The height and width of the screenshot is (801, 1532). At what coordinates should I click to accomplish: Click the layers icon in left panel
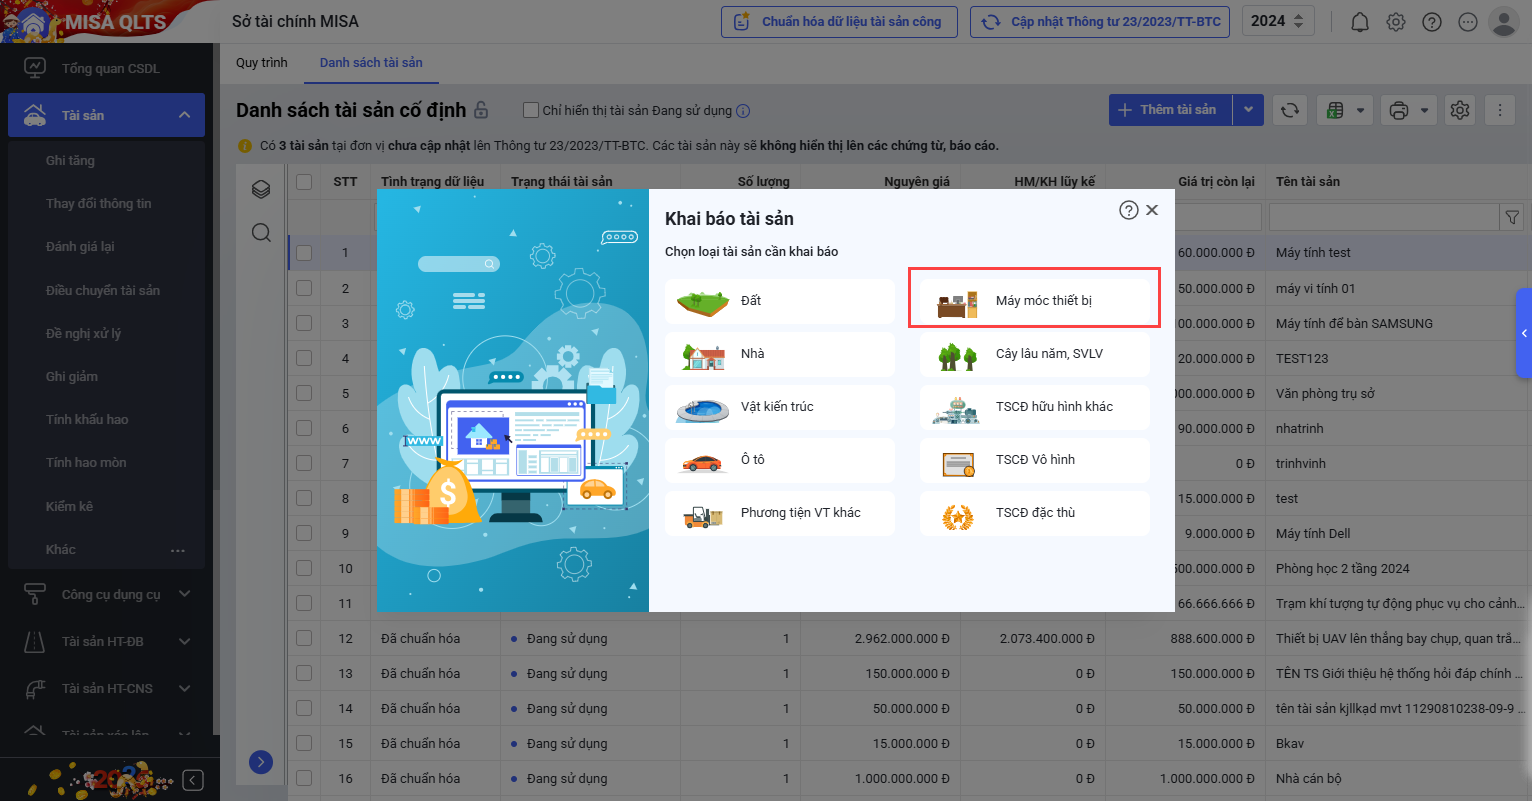[x=261, y=189]
